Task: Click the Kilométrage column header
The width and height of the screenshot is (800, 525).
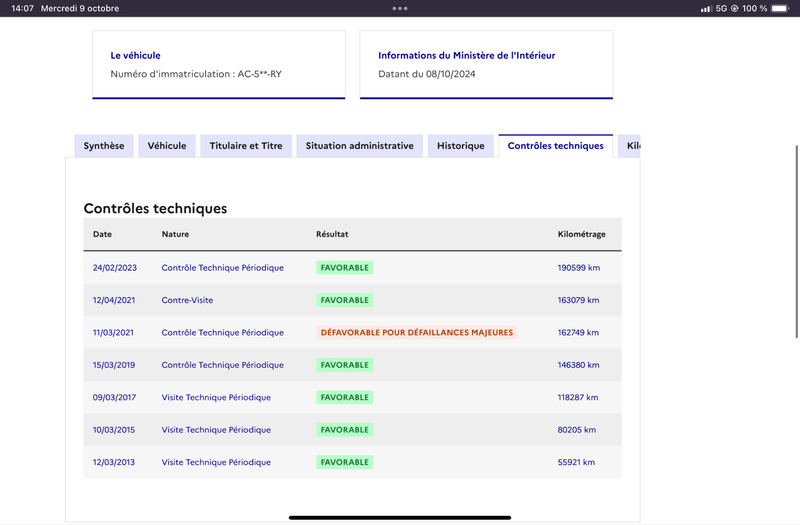Action: pyautogui.click(x=582, y=234)
